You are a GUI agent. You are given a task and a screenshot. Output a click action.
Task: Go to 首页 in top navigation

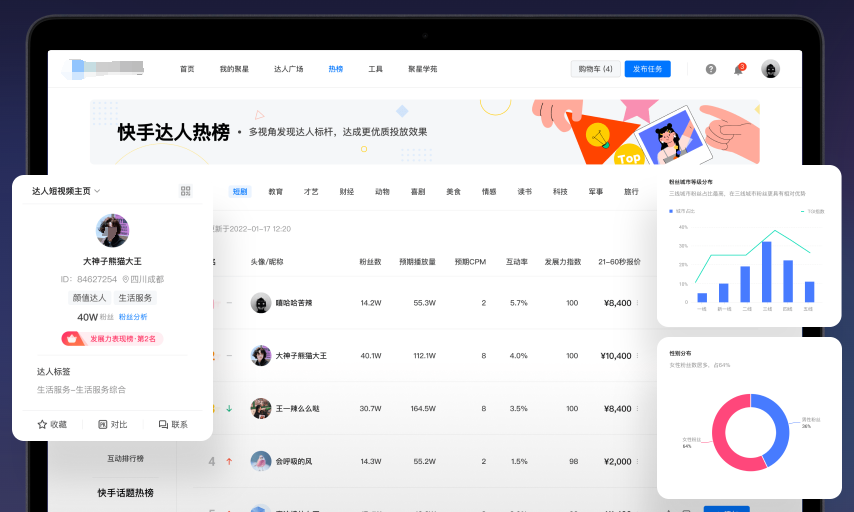coord(187,69)
